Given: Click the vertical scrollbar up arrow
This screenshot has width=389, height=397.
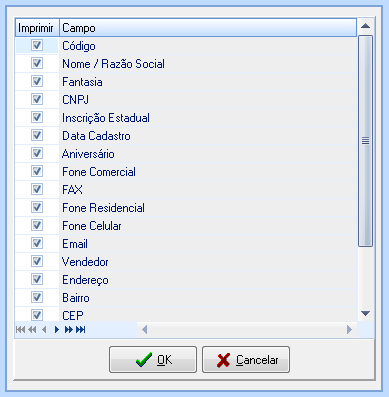Looking at the screenshot, I should coord(366,26).
